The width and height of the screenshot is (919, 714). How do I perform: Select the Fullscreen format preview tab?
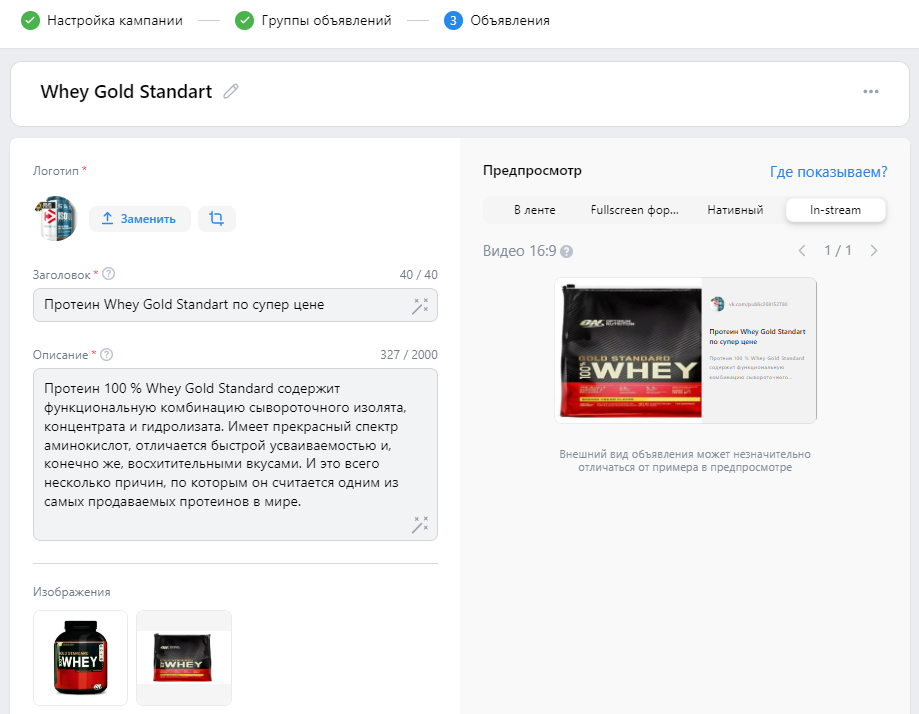coord(635,210)
